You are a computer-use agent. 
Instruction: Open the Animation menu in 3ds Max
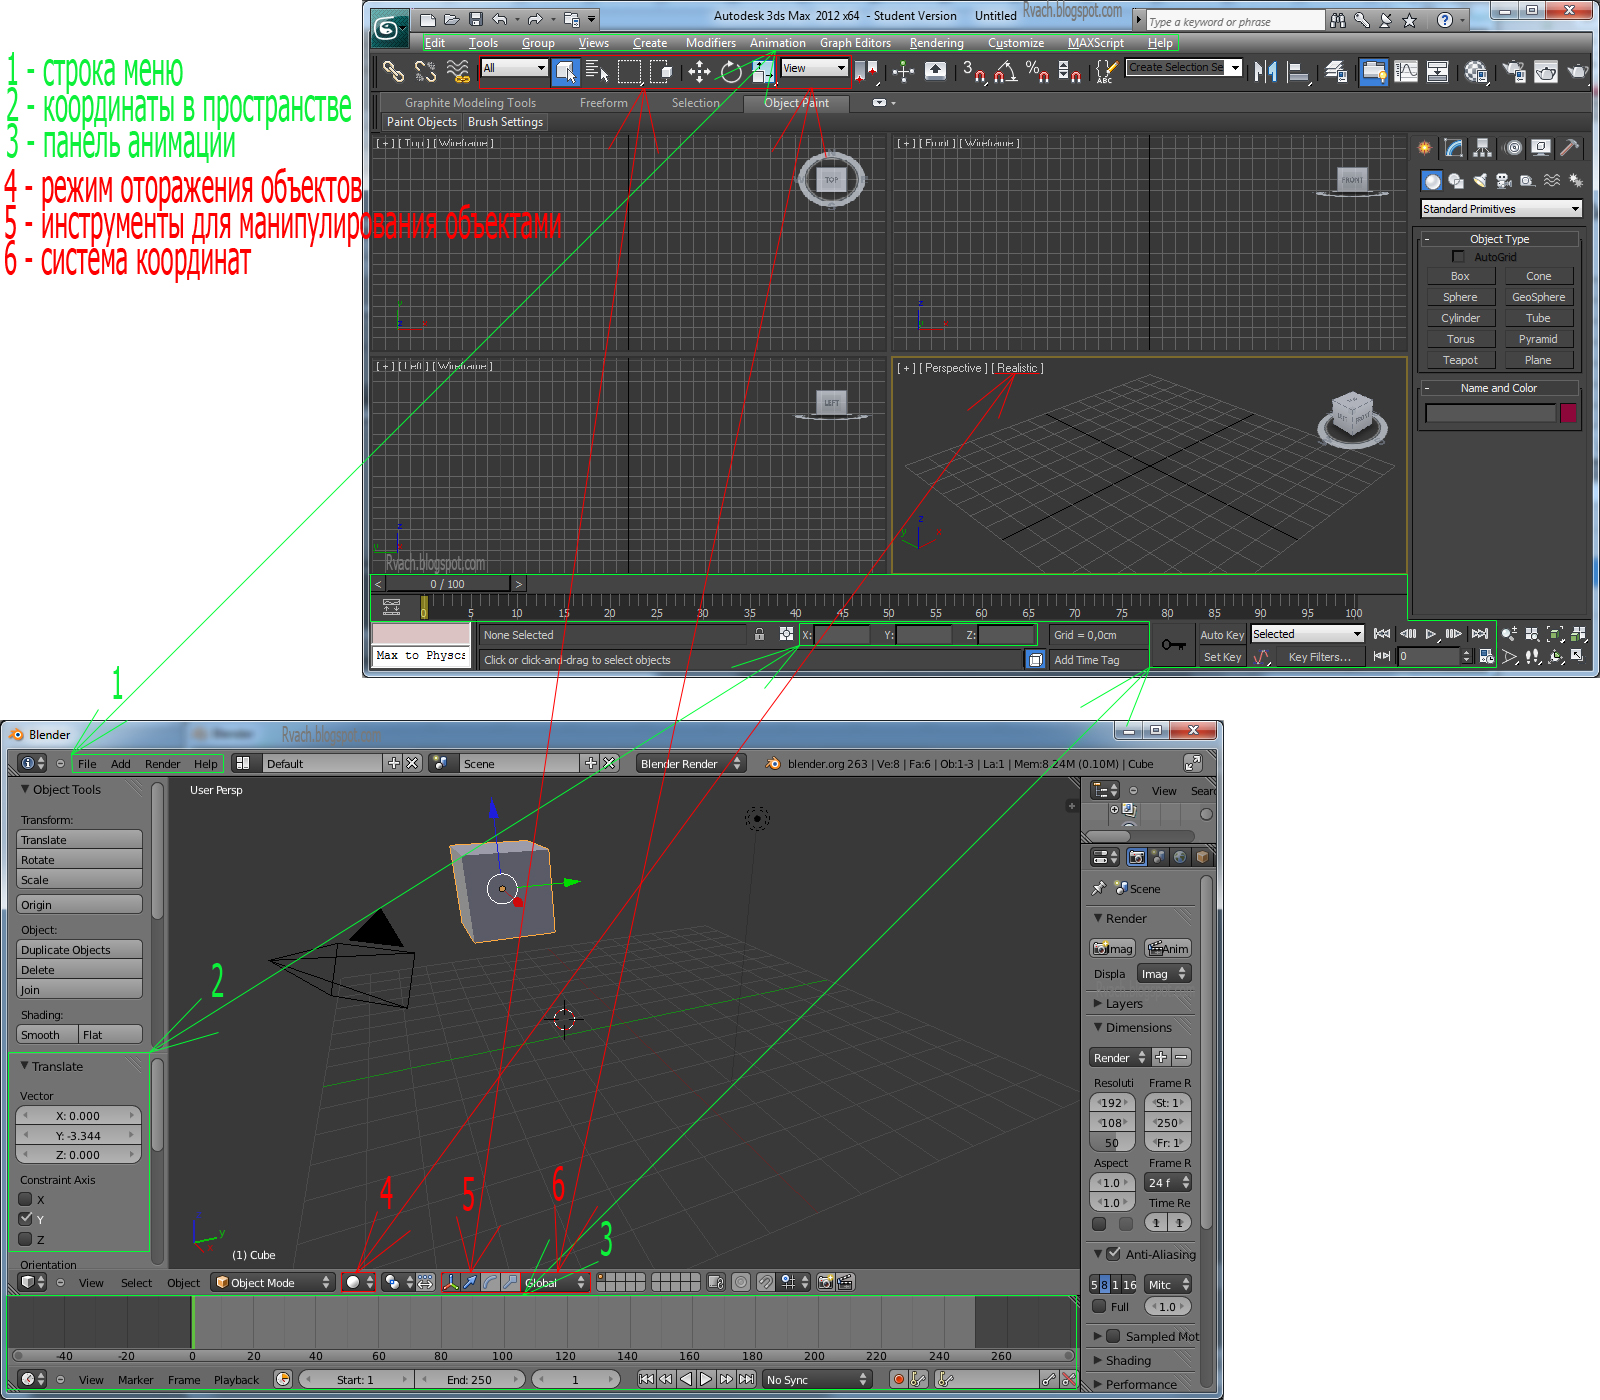click(x=778, y=43)
